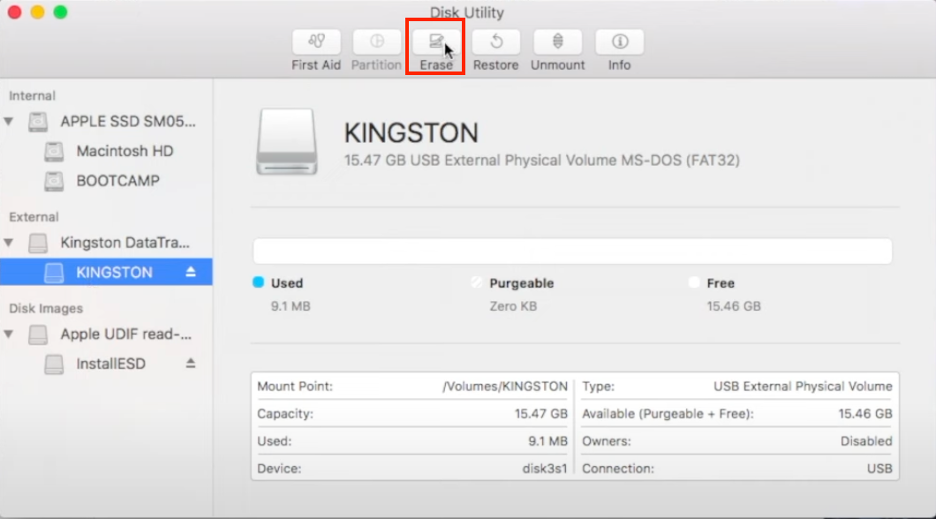Click the Purgeable legend swatch

coord(476,282)
